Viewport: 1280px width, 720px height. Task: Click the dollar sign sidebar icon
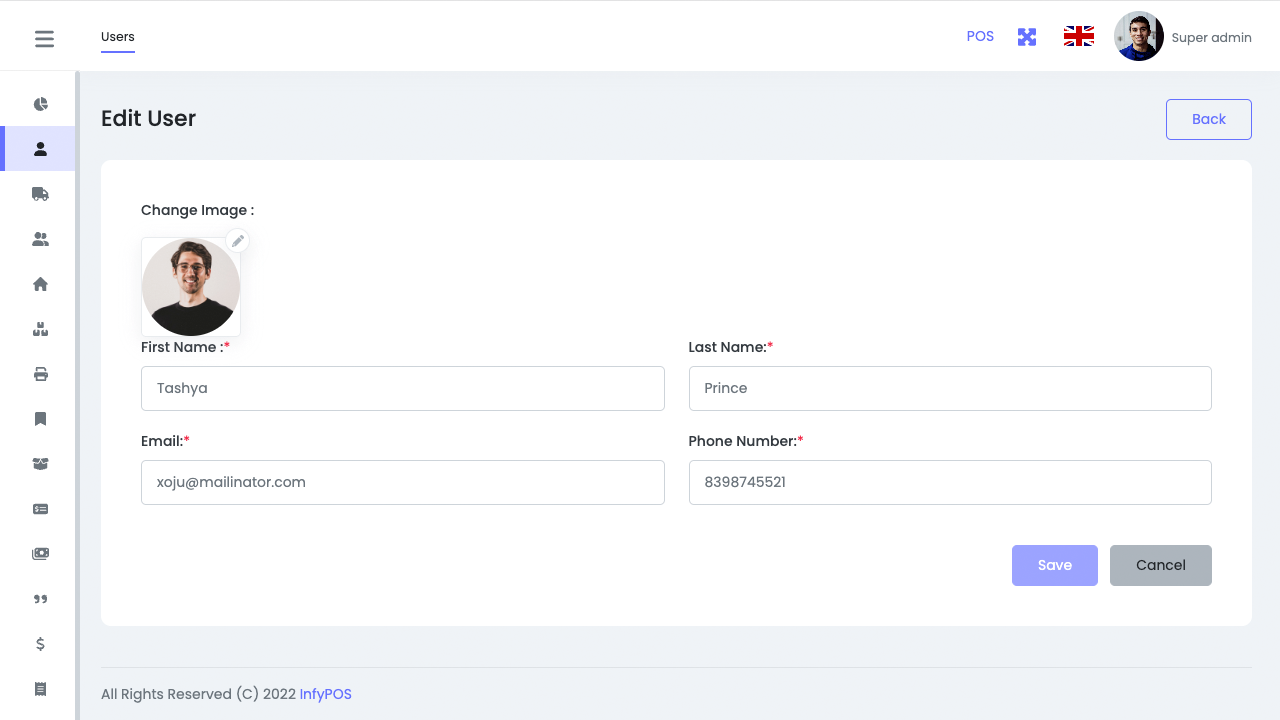click(x=40, y=644)
